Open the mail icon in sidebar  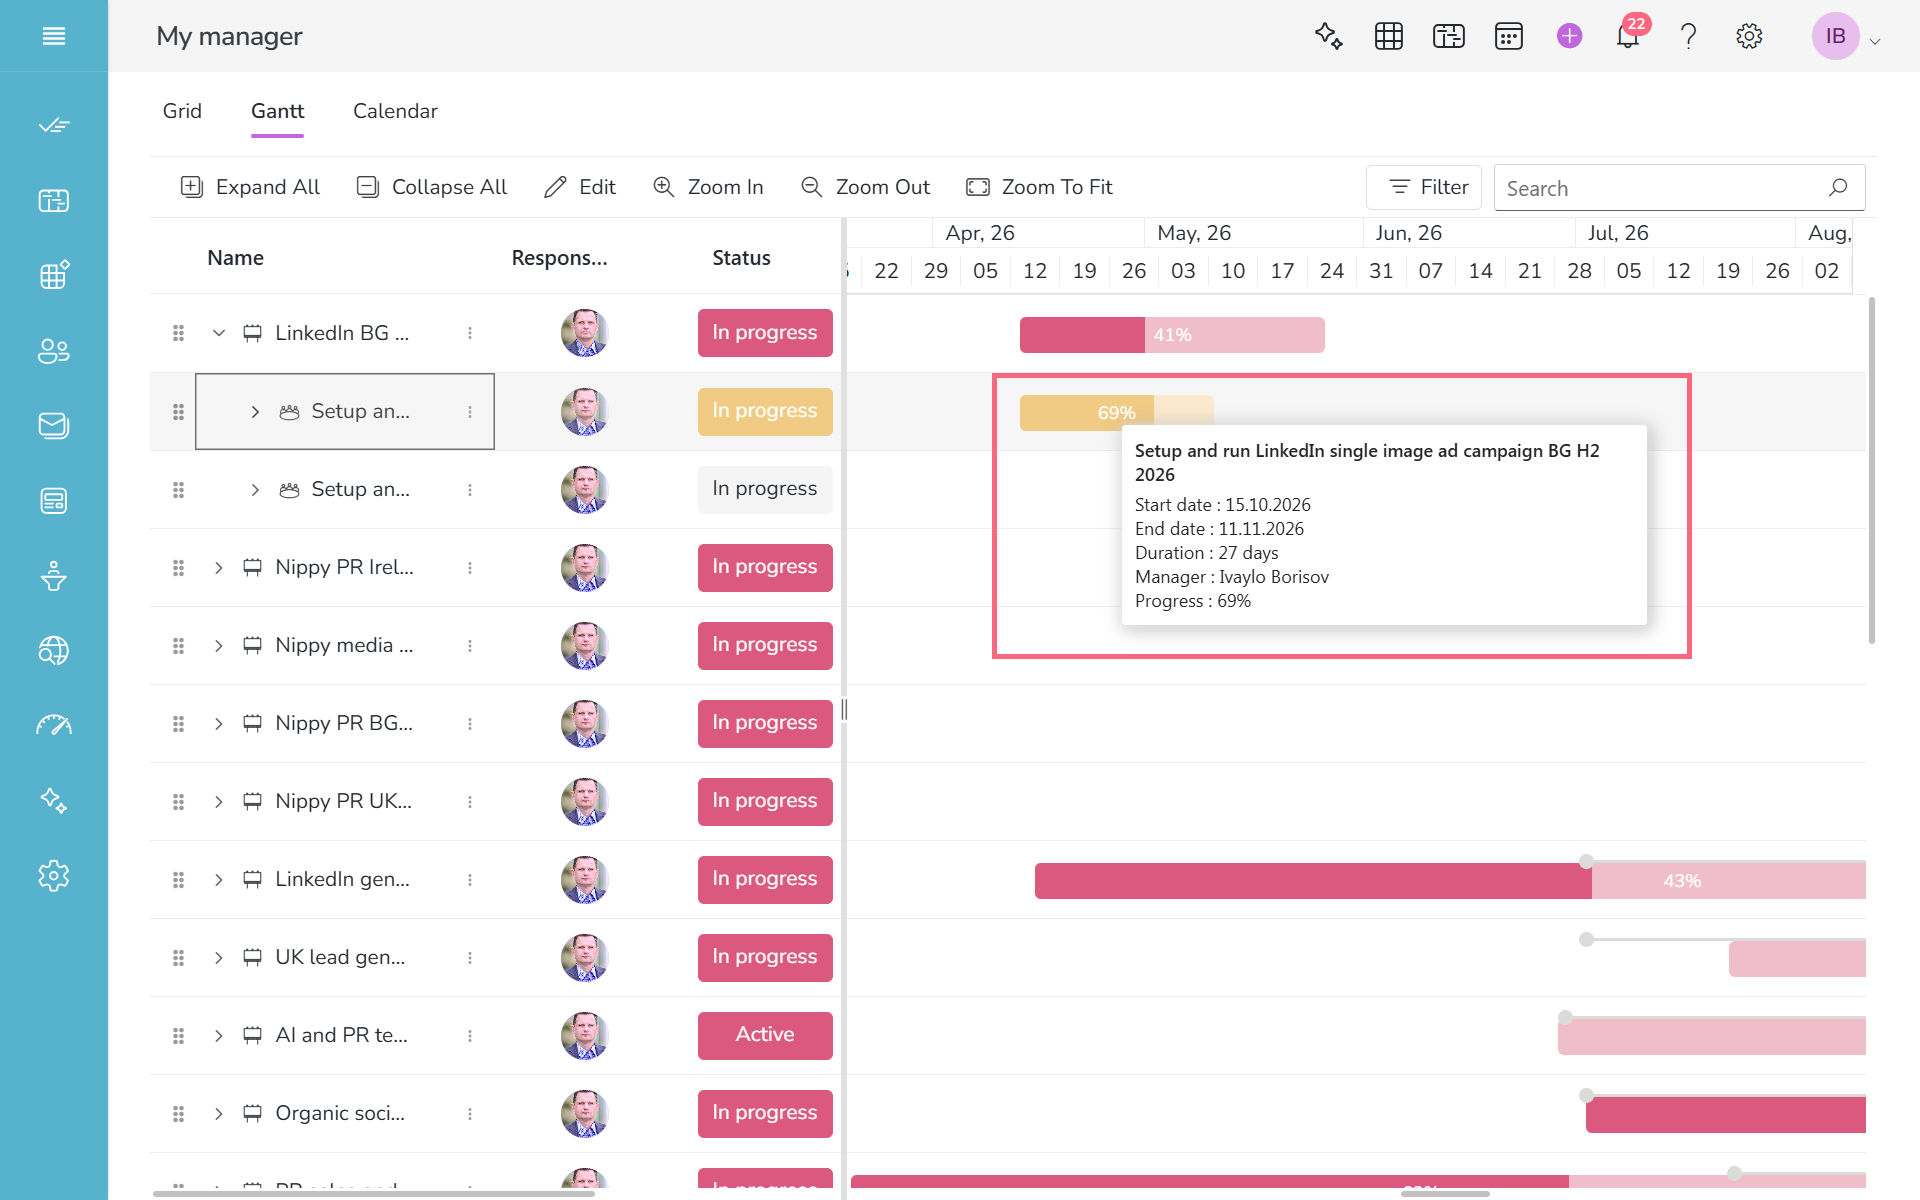pyautogui.click(x=54, y=426)
